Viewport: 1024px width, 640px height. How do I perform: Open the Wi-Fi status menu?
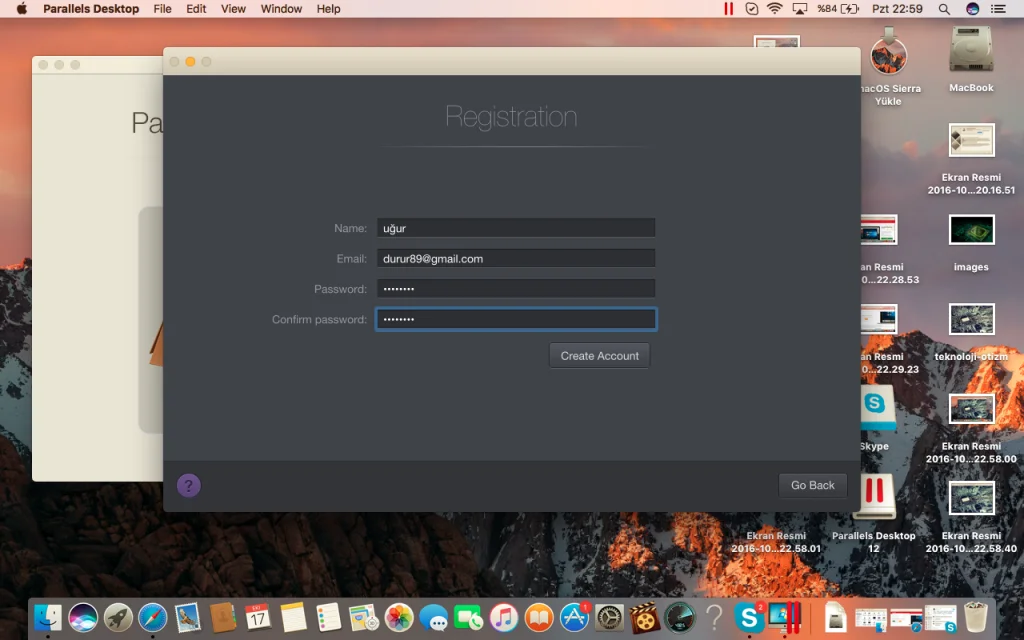(774, 9)
